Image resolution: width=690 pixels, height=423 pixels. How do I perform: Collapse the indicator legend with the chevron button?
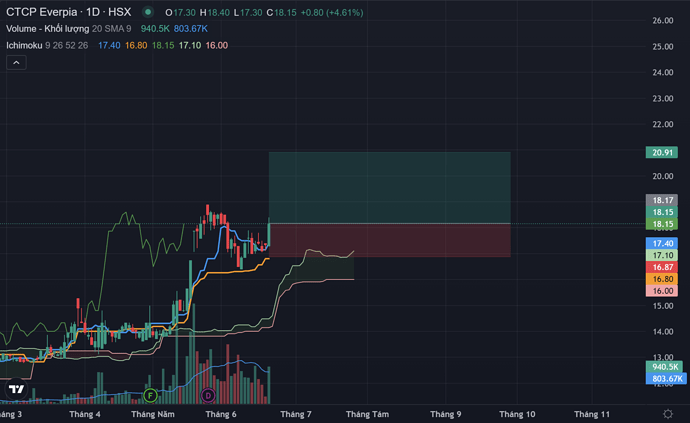coord(16,63)
